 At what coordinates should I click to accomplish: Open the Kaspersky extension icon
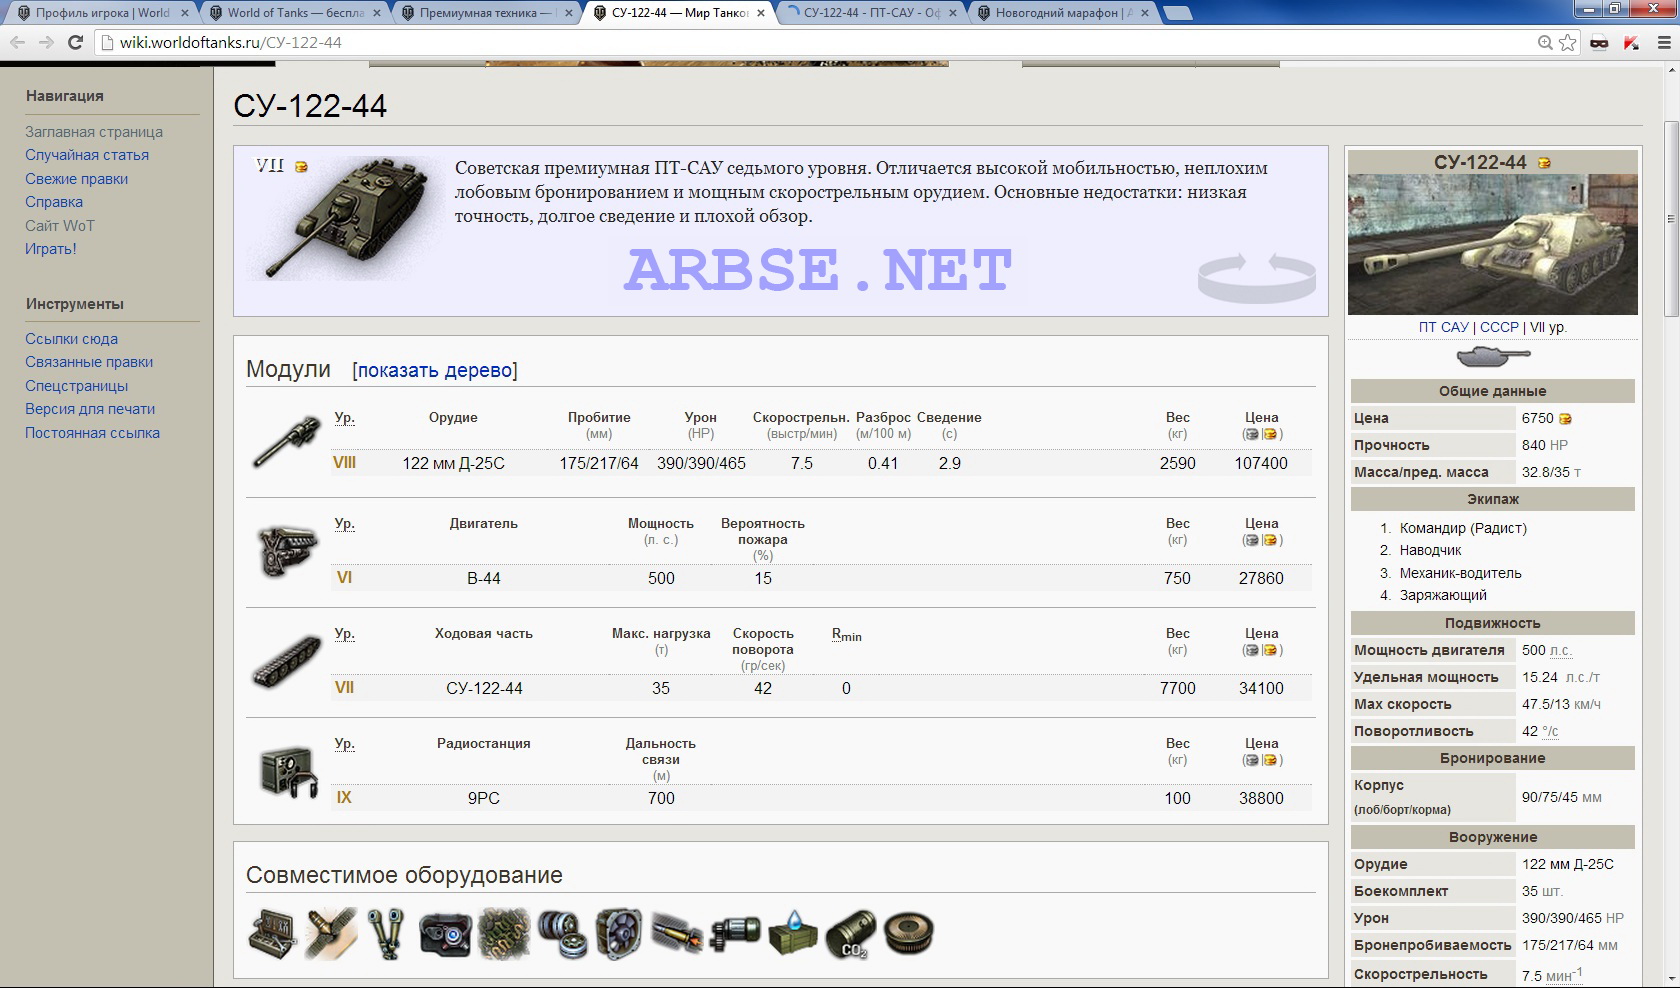pos(1631,42)
